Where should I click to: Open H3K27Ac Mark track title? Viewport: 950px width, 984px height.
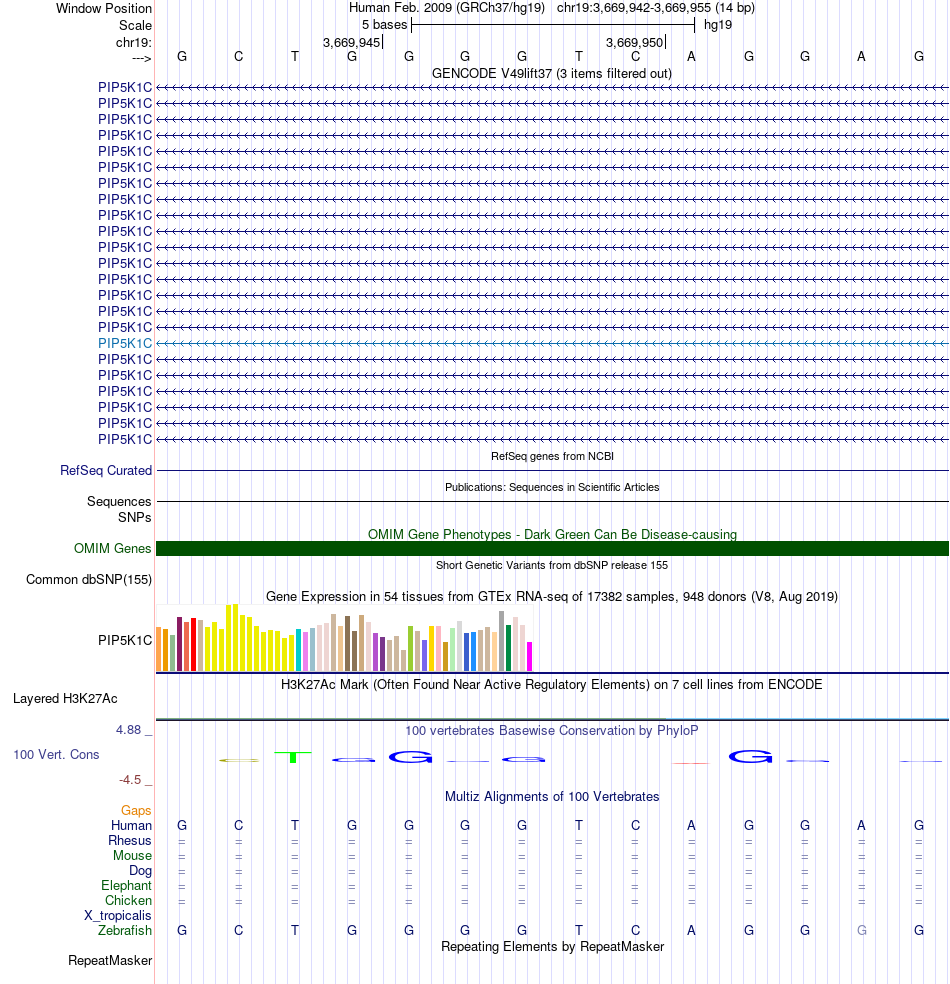click(x=552, y=684)
